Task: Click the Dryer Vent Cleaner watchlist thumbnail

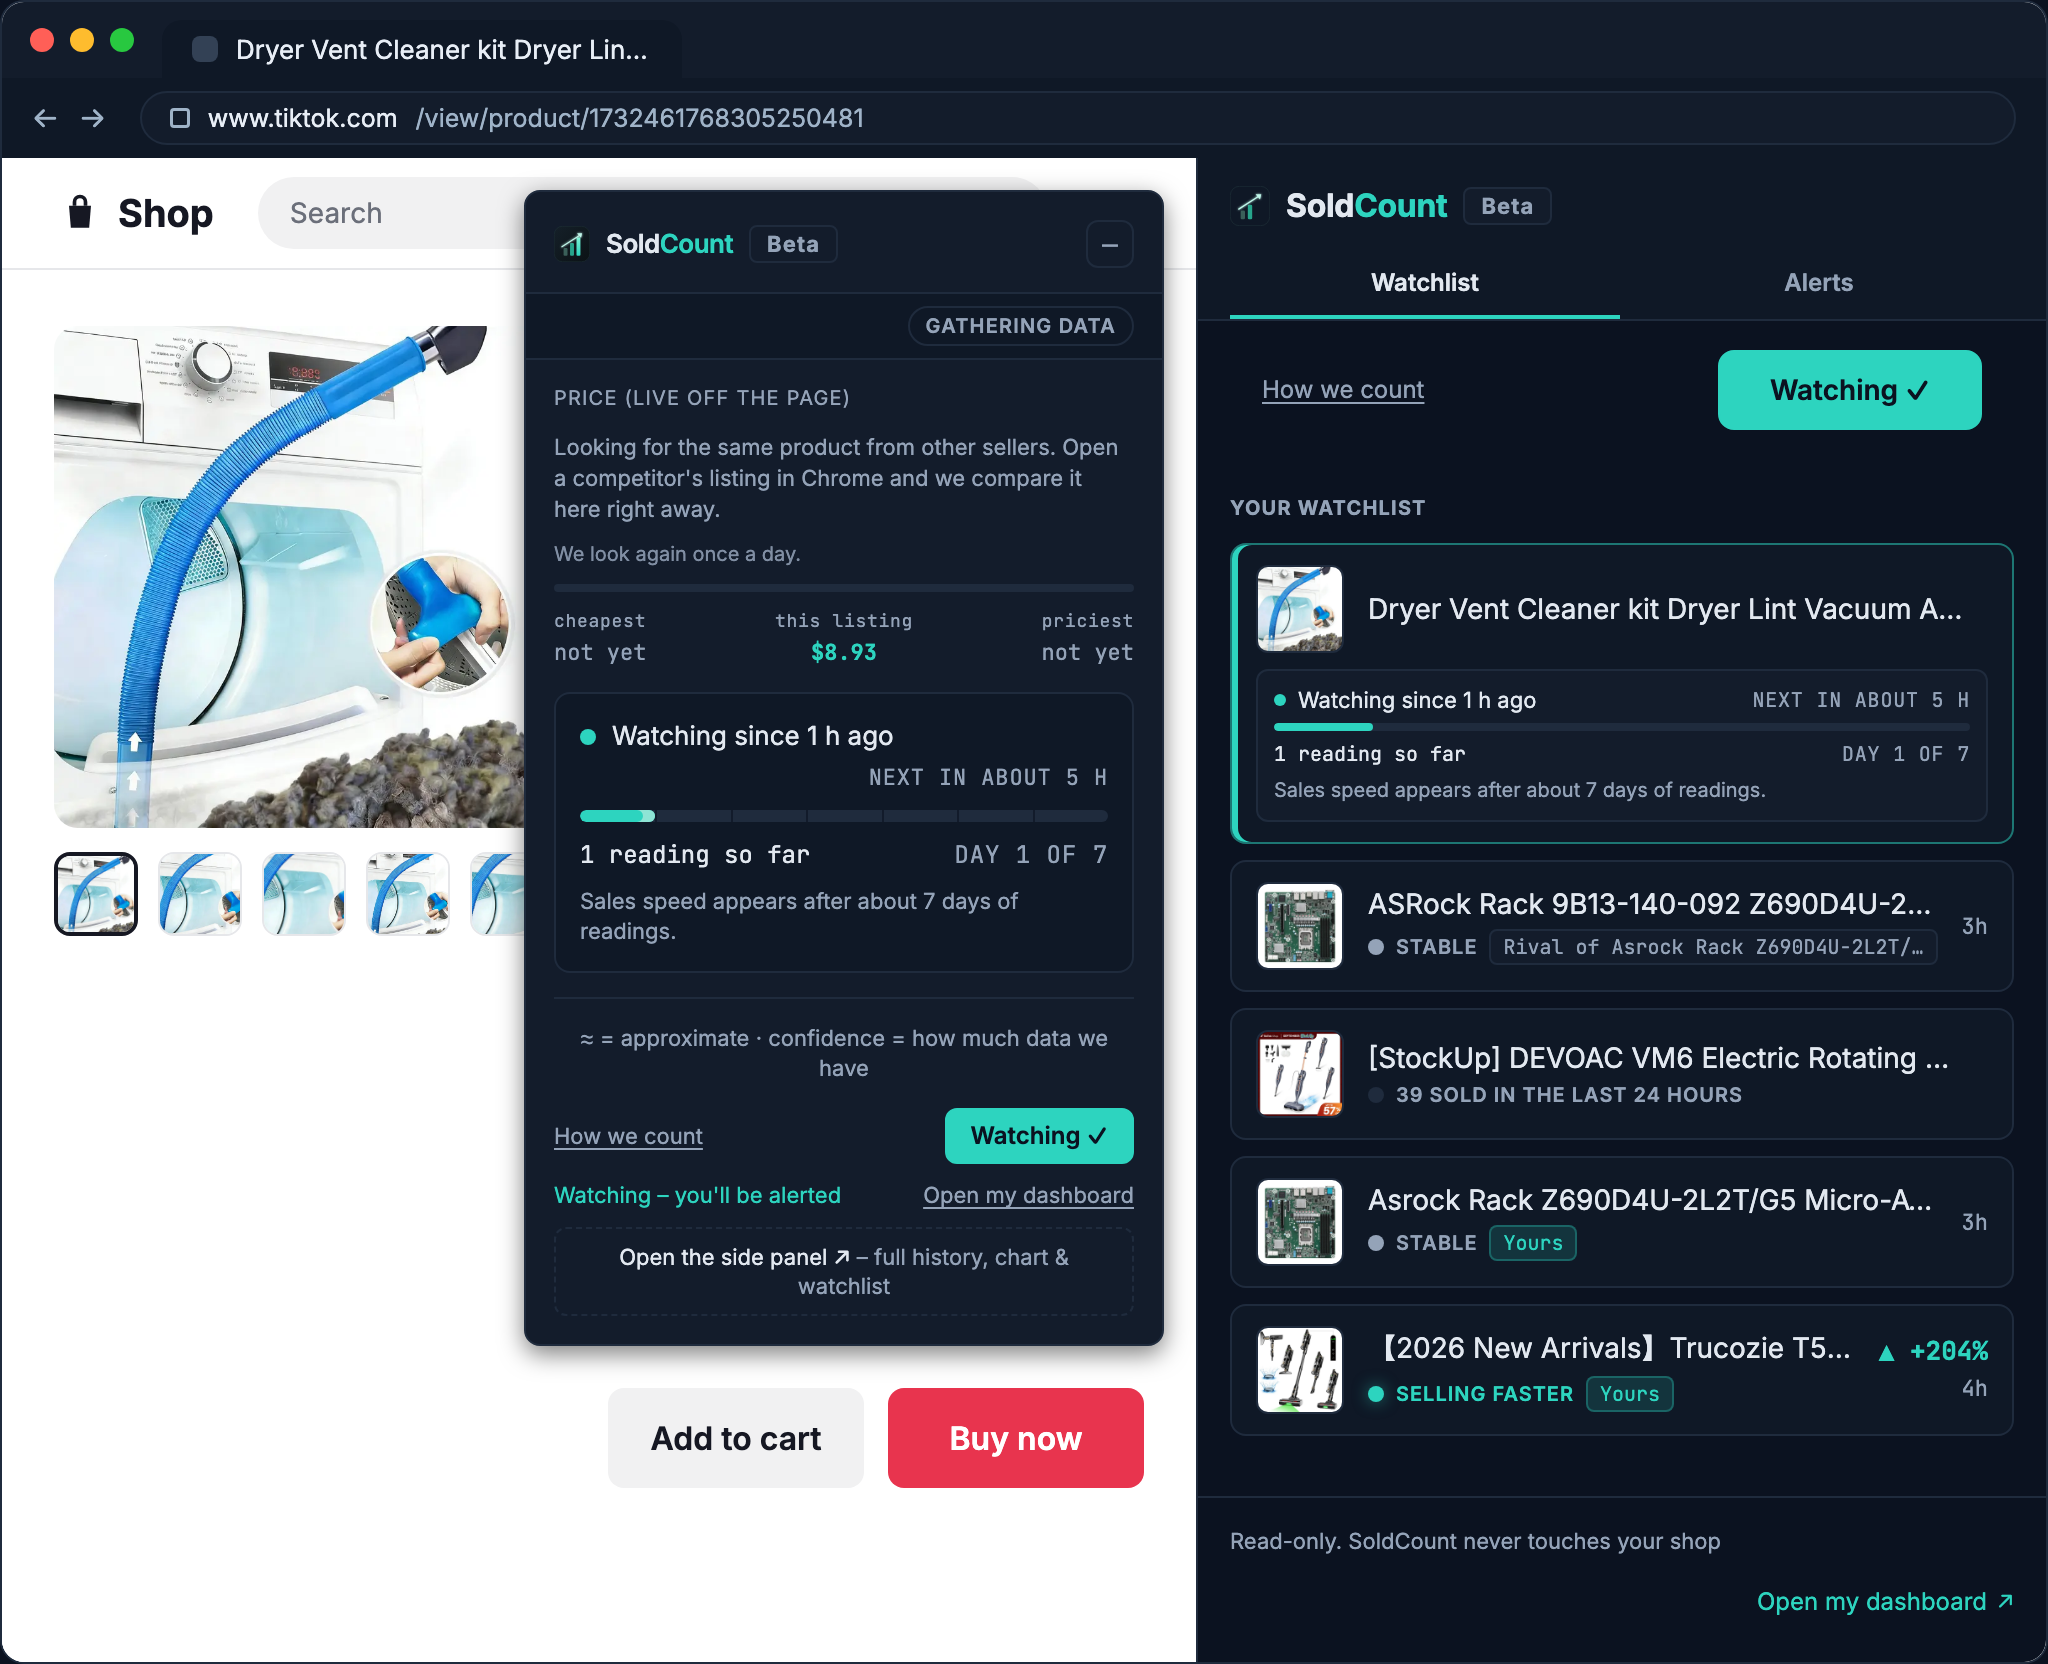Action: tap(1300, 609)
